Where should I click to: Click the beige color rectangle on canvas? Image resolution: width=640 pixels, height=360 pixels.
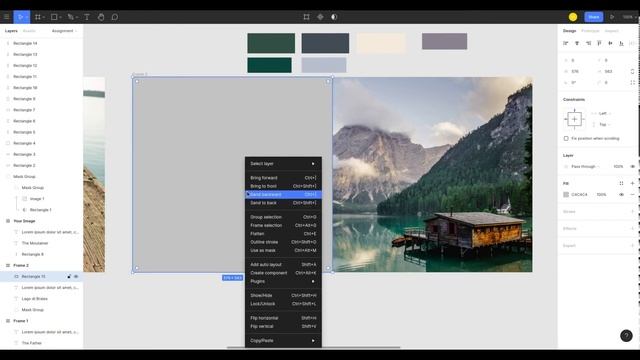[382, 43]
